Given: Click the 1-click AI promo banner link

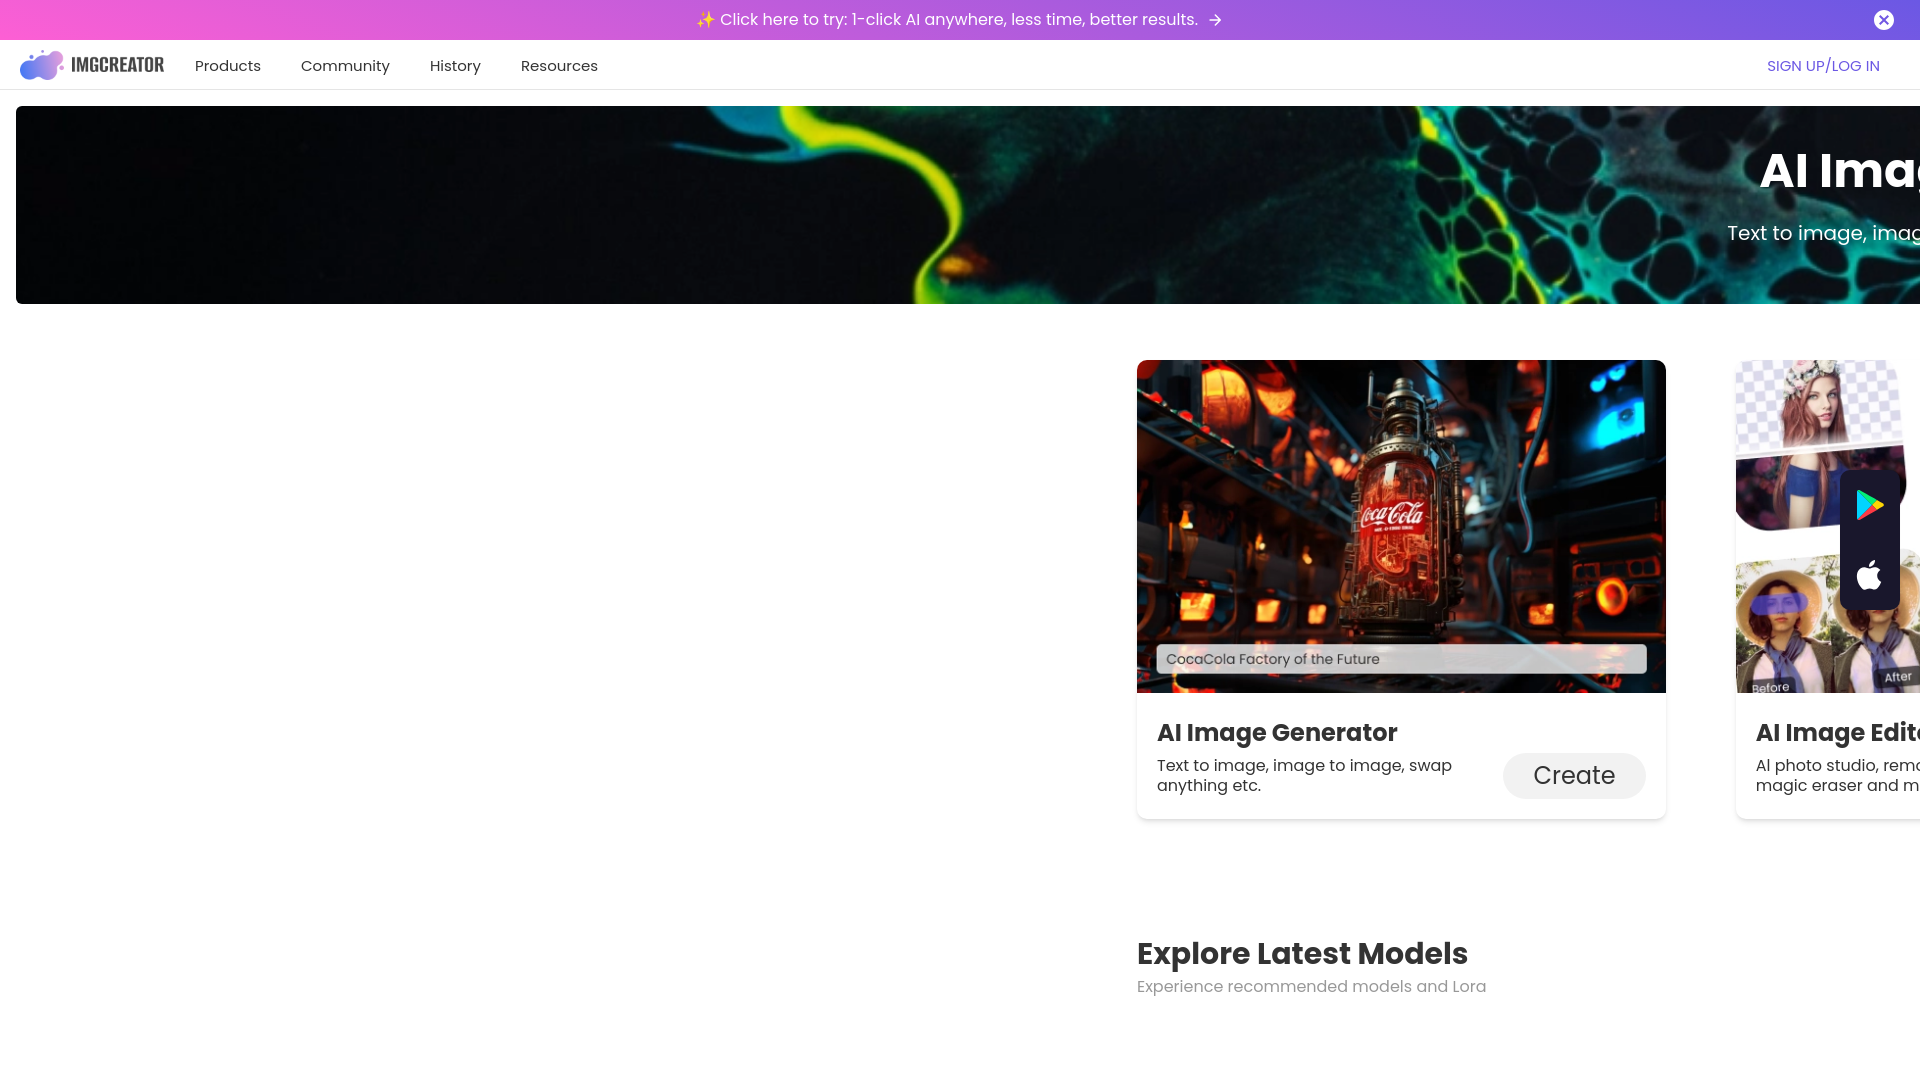Looking at the screenshot, I should coord(948,19).
